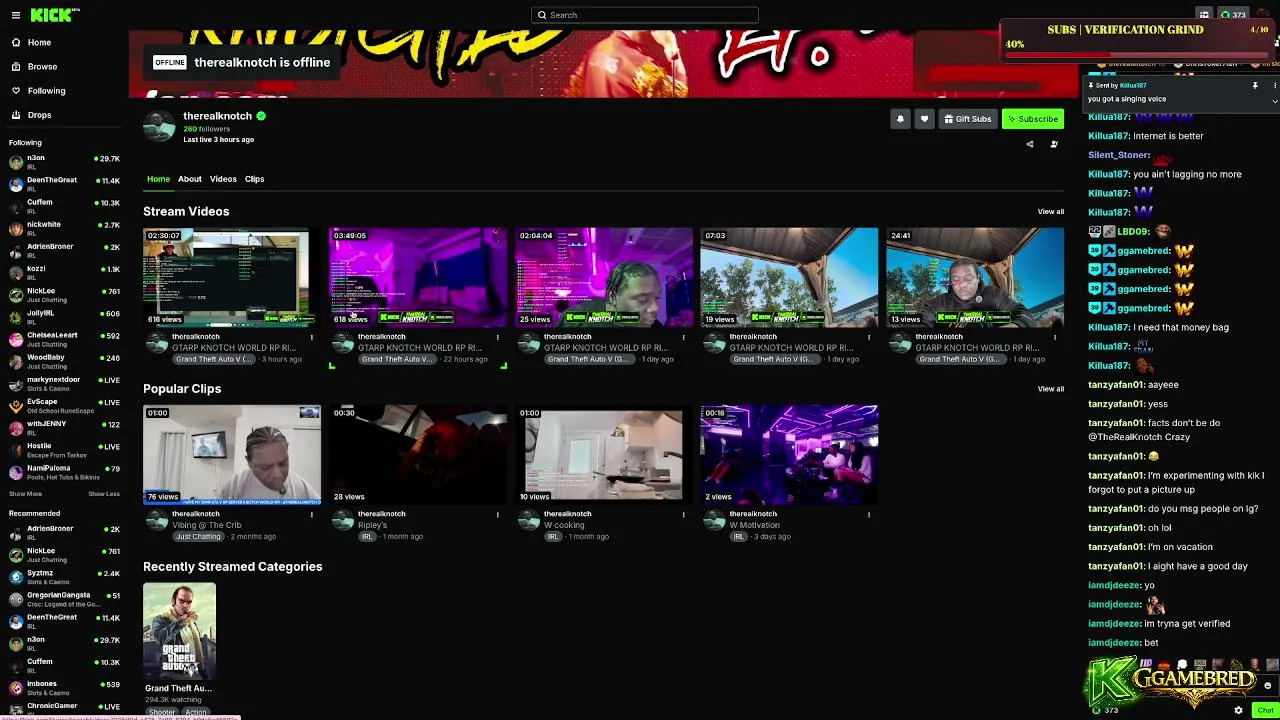Switch to the About tab

tap(190, 179)
